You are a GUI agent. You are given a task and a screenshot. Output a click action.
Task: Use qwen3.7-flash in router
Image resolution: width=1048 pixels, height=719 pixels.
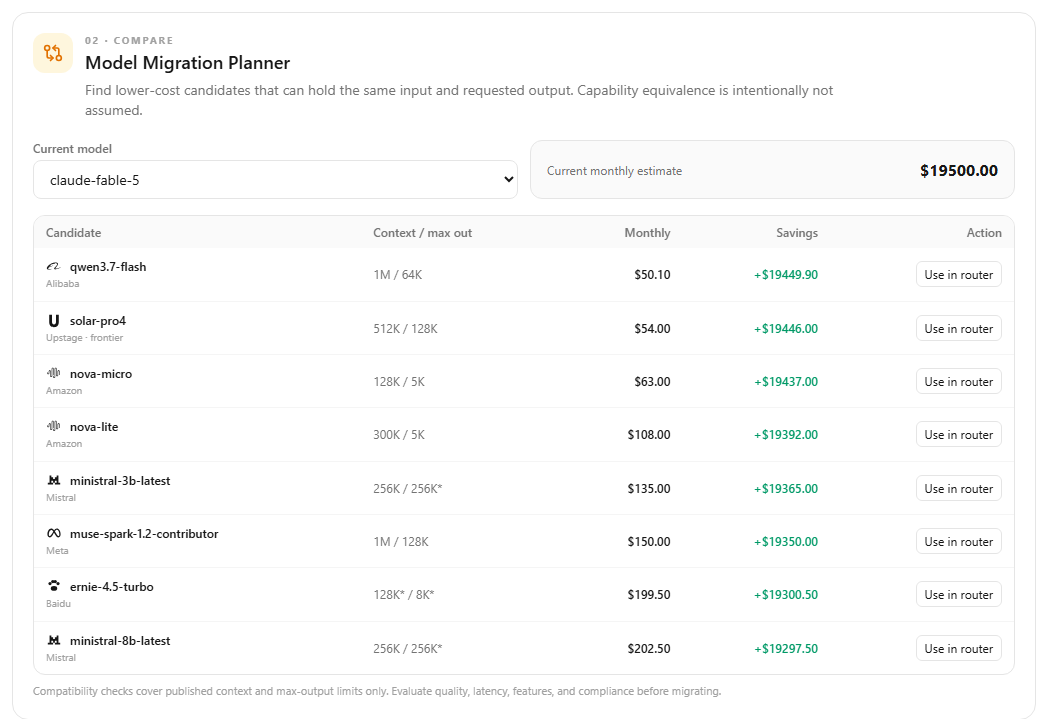tap(958, 275)
